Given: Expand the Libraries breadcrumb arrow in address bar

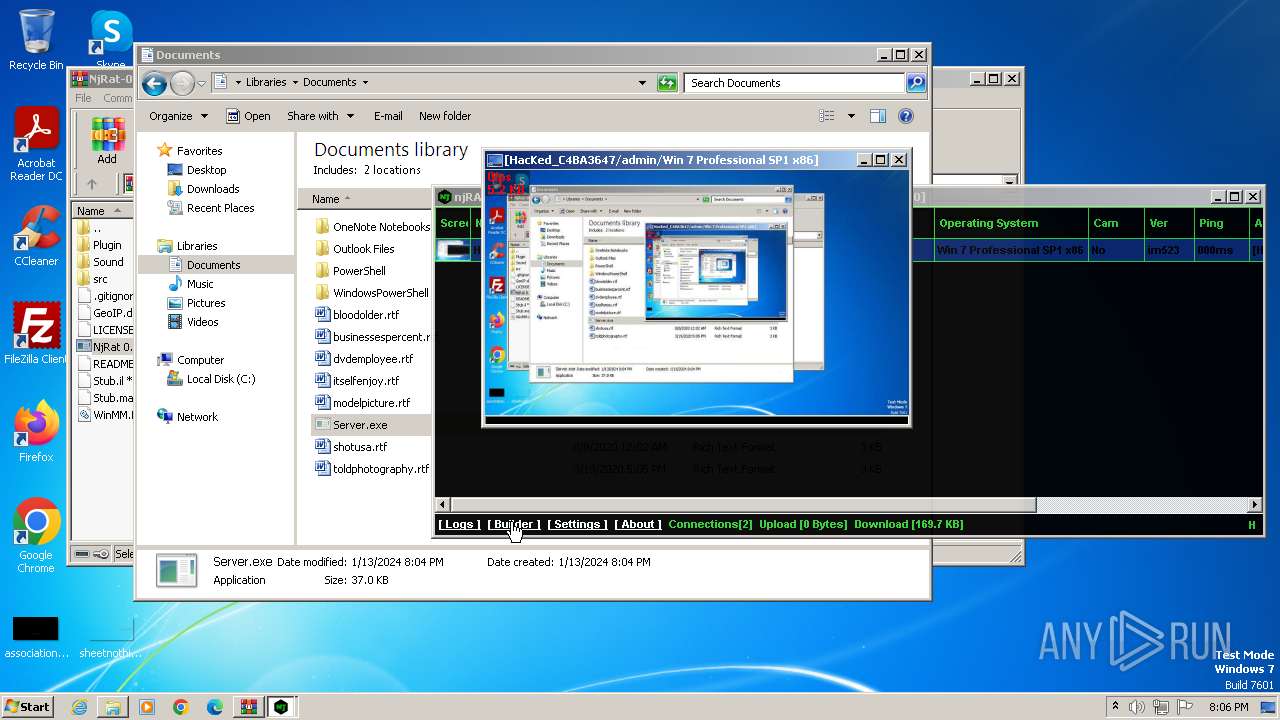Looking at the screenshot, I should pyautogui.click(x=294, y=83).
